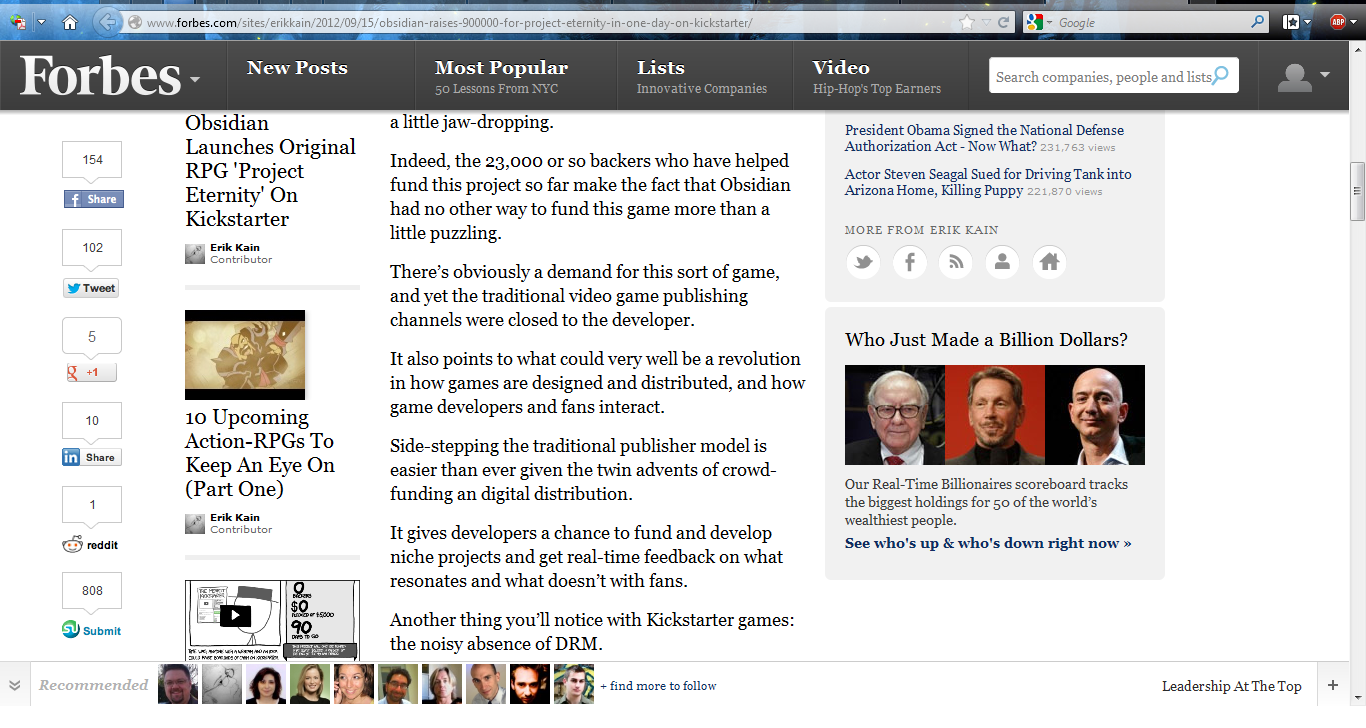Open the Google search engine dropdown
The image size is (1366, 728).
(x=1038, y=22)
